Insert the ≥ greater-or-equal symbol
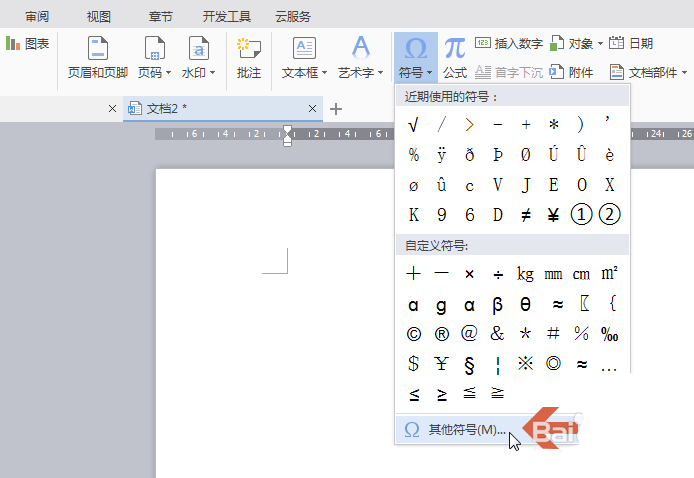 click(442, 394)
